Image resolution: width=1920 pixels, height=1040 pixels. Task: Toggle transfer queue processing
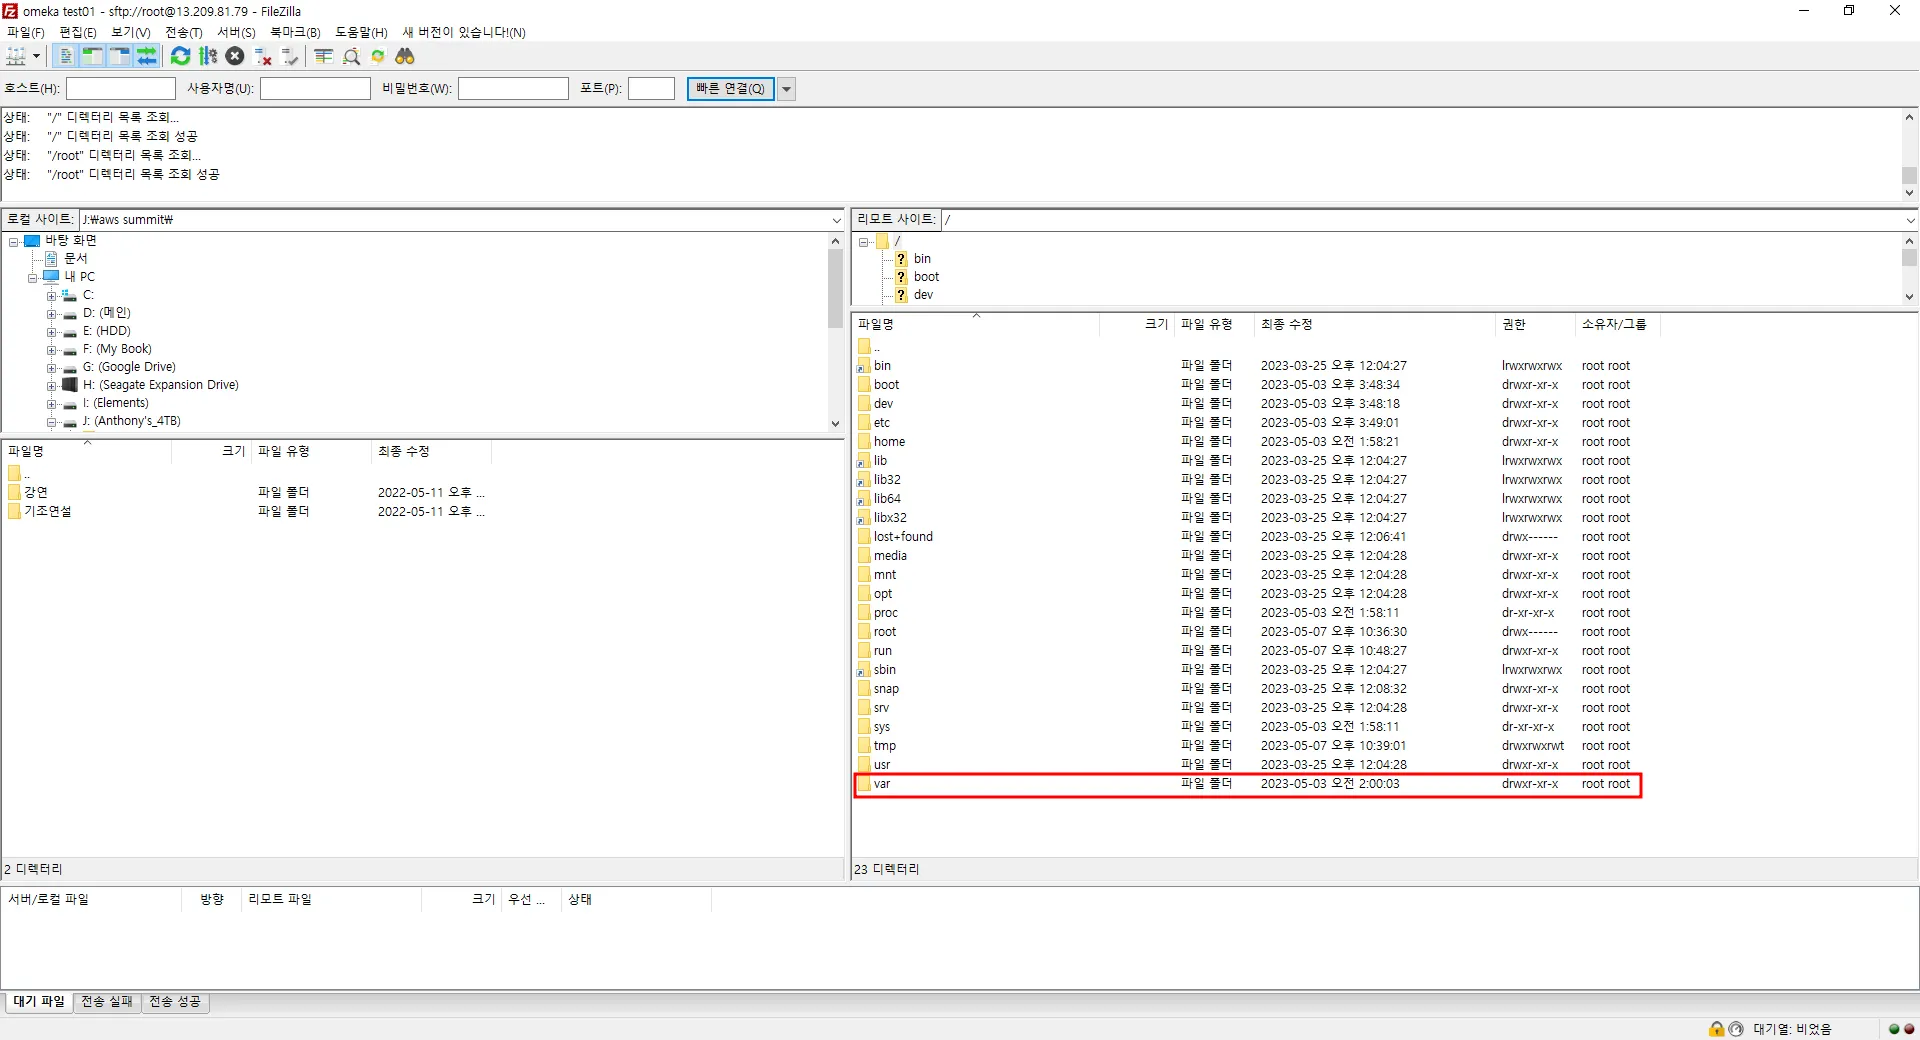[x=208, y=56]
